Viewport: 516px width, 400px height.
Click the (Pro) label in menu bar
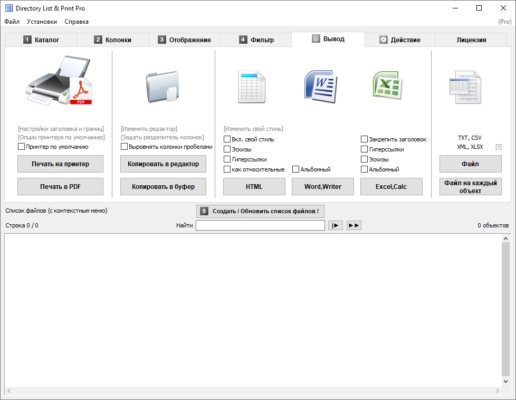pyautogui.click(x=505, y=22)
